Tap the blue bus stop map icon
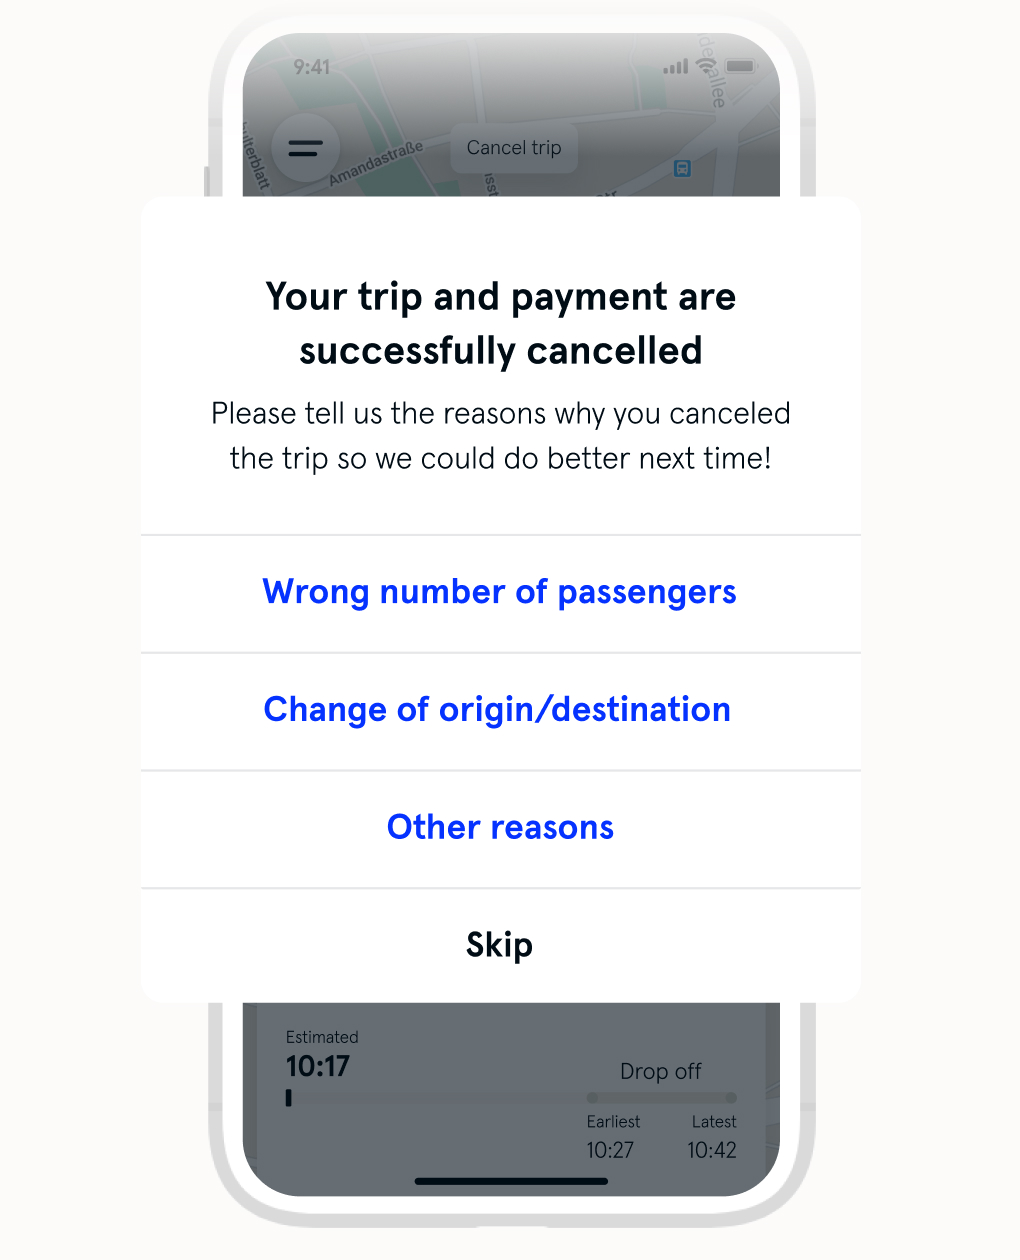Image resolution: width=1020 pixels, height=1260 pixels. [682, 168]
